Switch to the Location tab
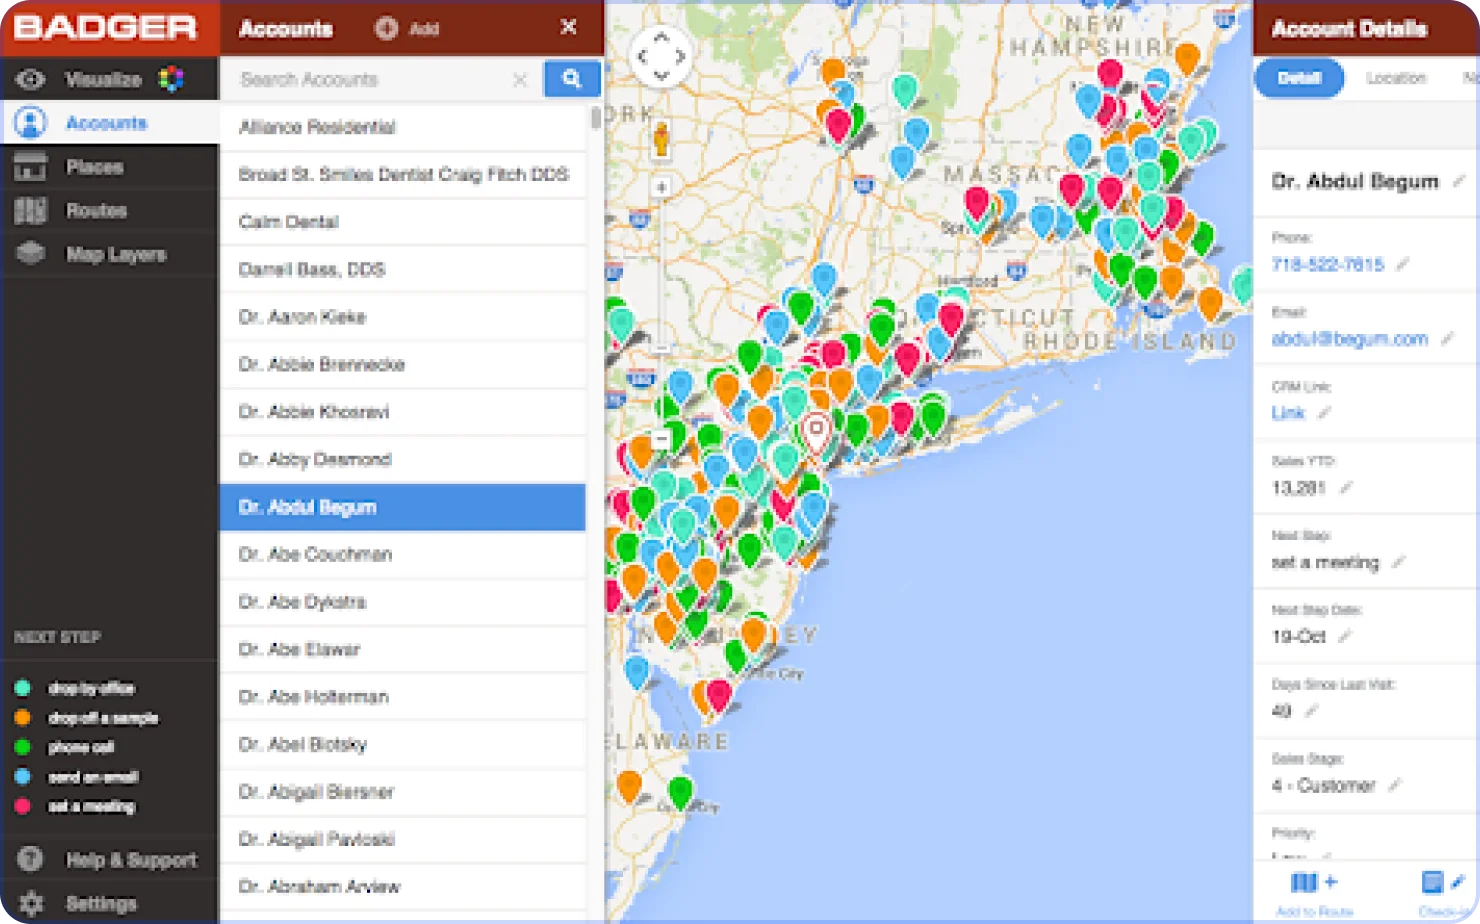The height and width of the screenshot is (924, 1480). click(1396, 78)
